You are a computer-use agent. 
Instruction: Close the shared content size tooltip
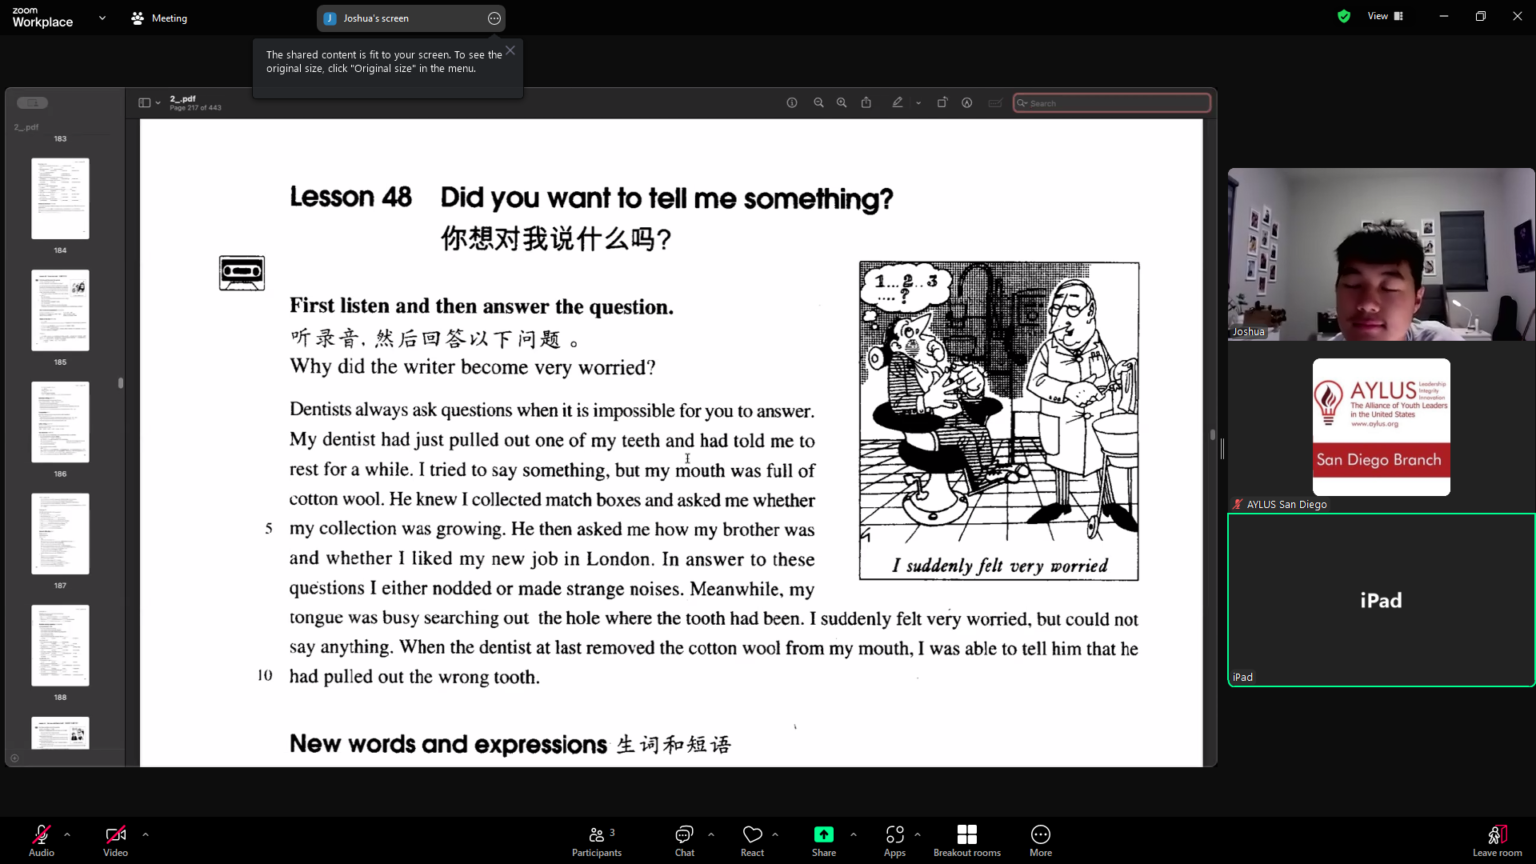[x=510, y=50]
